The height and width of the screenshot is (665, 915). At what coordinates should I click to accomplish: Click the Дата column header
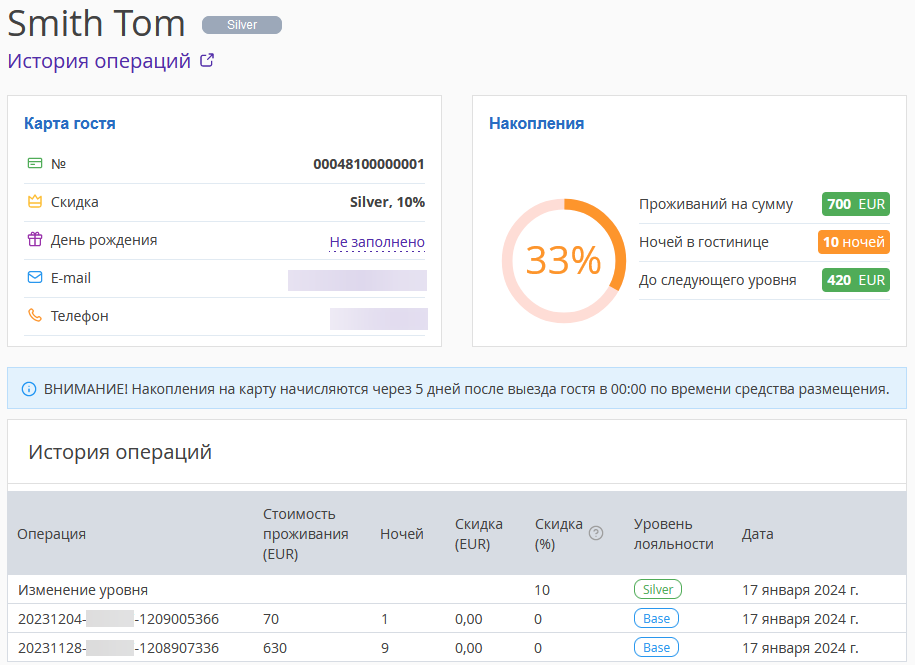coord(757,534)
